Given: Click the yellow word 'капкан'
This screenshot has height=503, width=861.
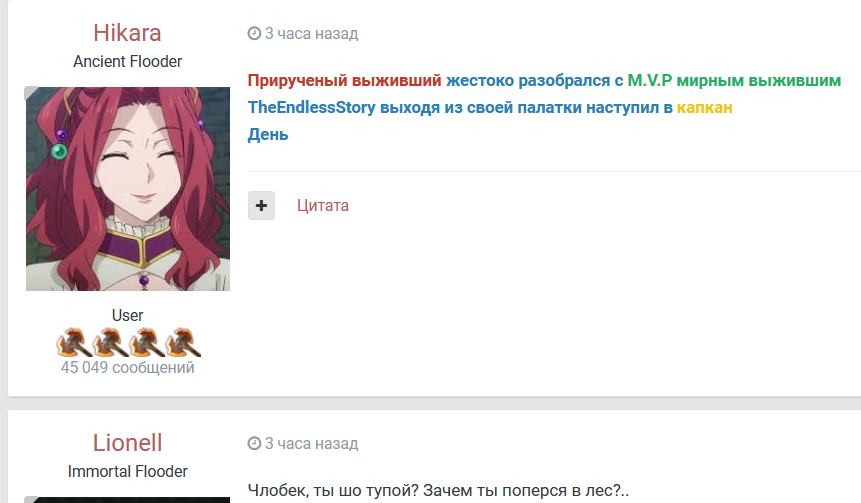Looking at the screenshot, I should 705,108.
